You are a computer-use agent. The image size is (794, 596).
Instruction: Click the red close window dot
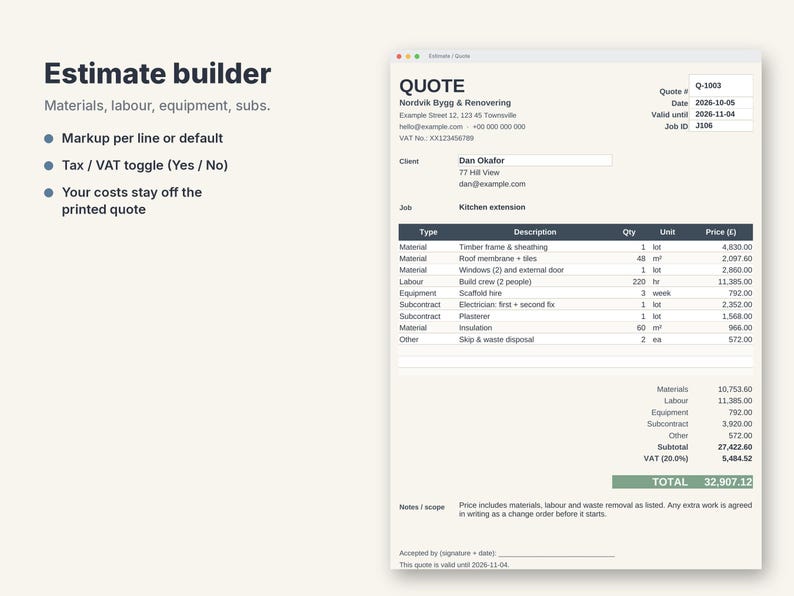pos(399,56)
